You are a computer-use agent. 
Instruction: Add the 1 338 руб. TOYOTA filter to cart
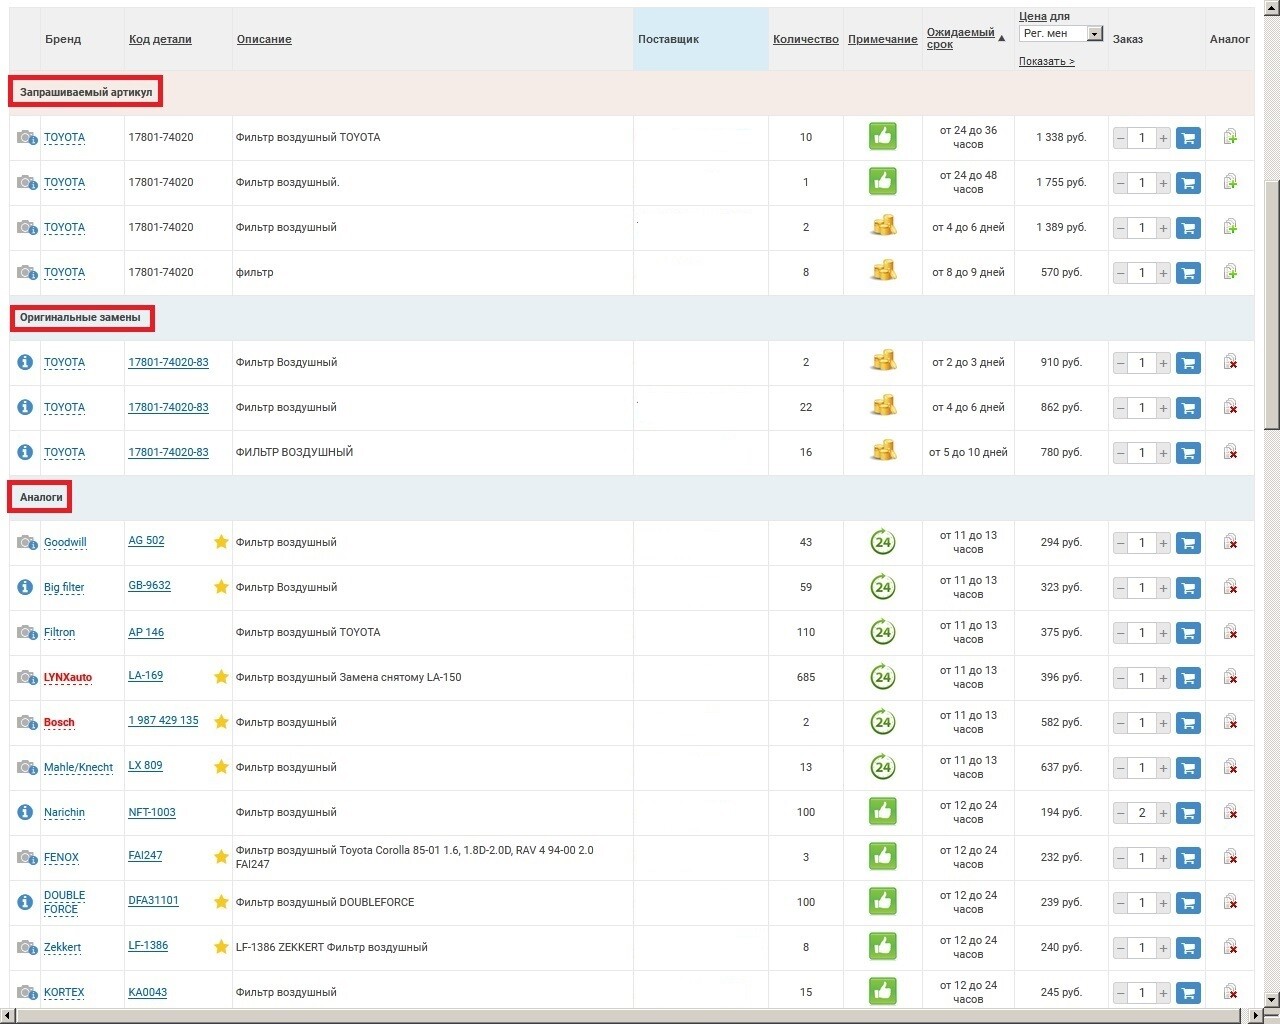(1188, 138)
